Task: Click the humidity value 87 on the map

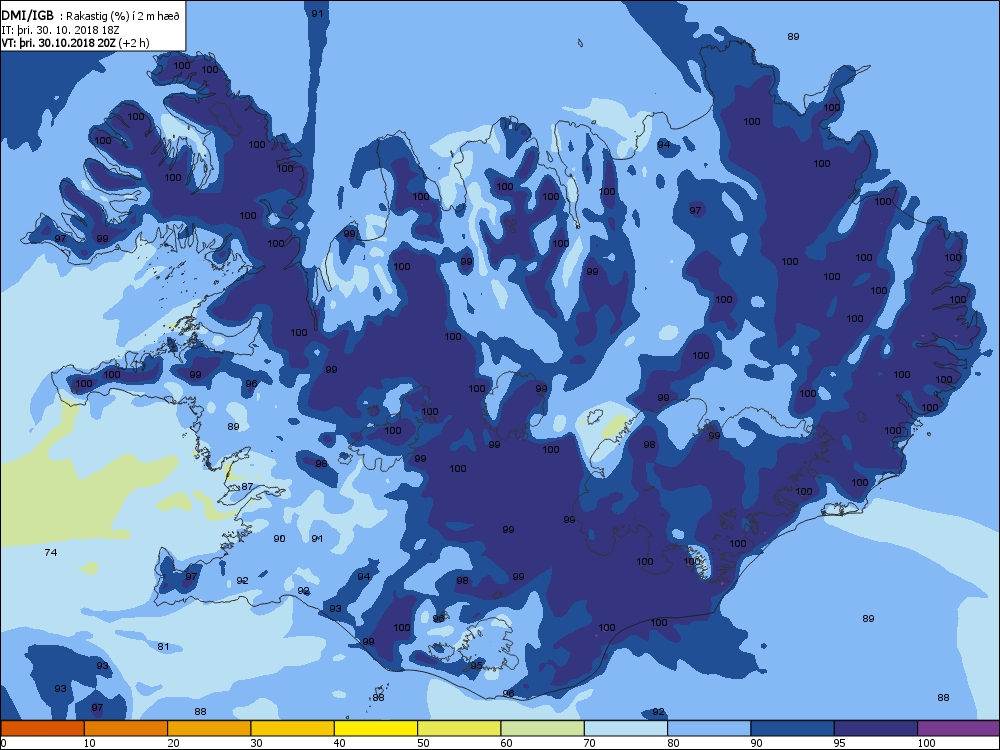Action: [x=247, y=487]
